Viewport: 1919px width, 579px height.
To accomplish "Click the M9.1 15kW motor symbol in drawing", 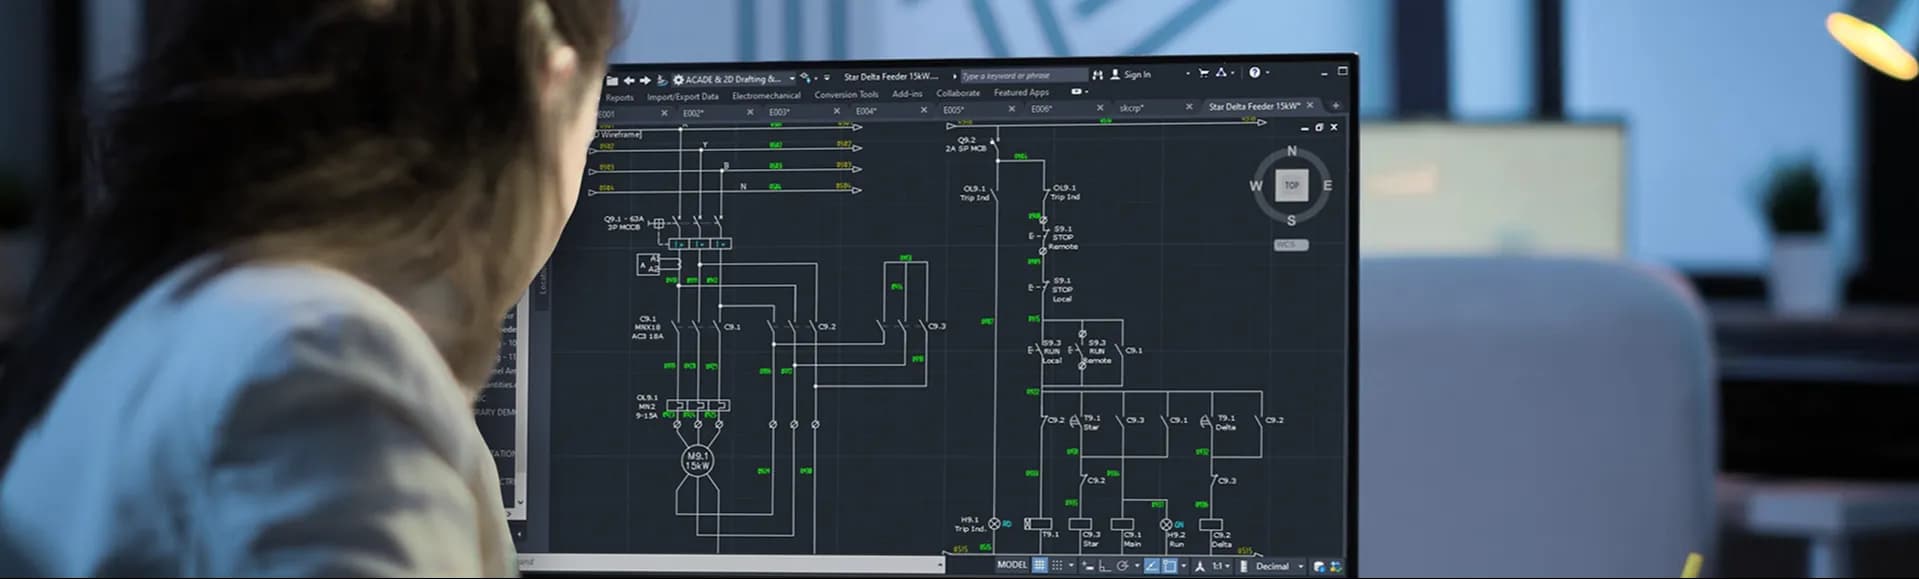I will coord(697,461).
